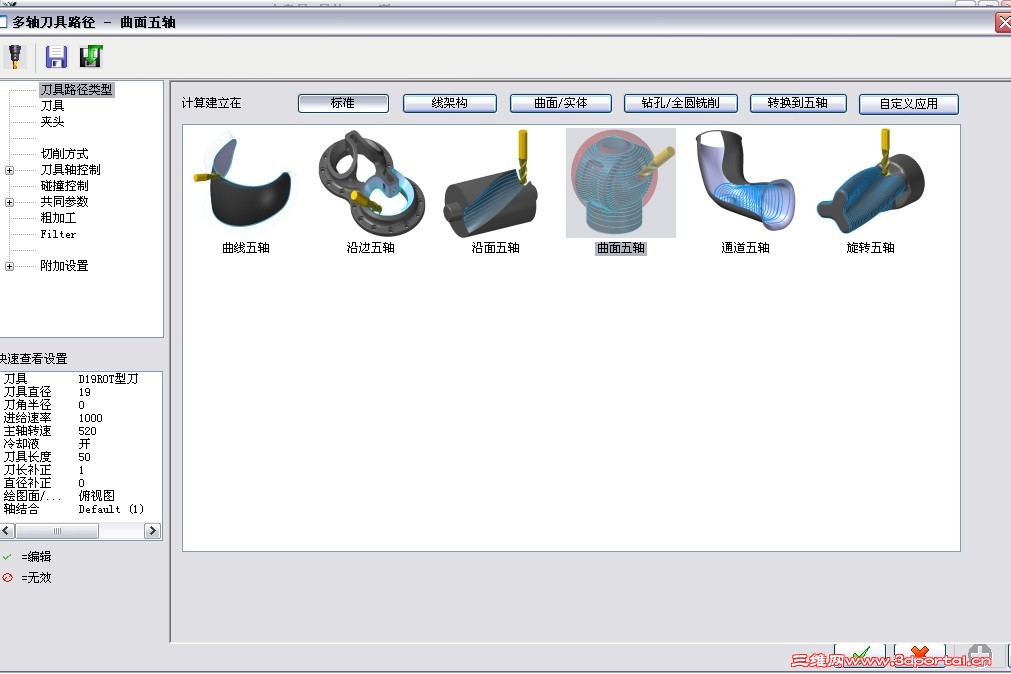This screenshot has width=1011, height=674.
Task: Click the 主轴转速 value 520
Action: tap(87, 431)
